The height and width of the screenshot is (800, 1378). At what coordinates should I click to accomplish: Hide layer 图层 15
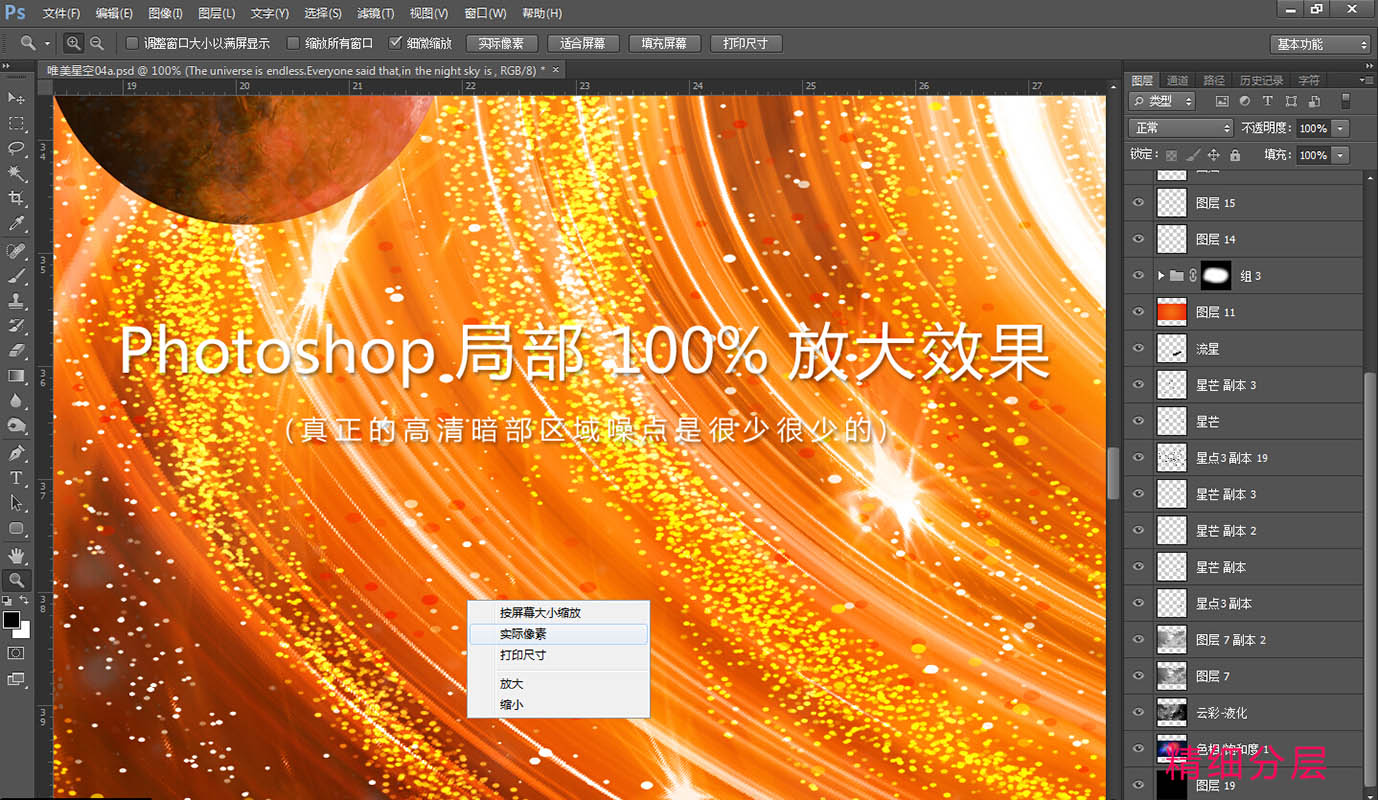pos(1138,203)
